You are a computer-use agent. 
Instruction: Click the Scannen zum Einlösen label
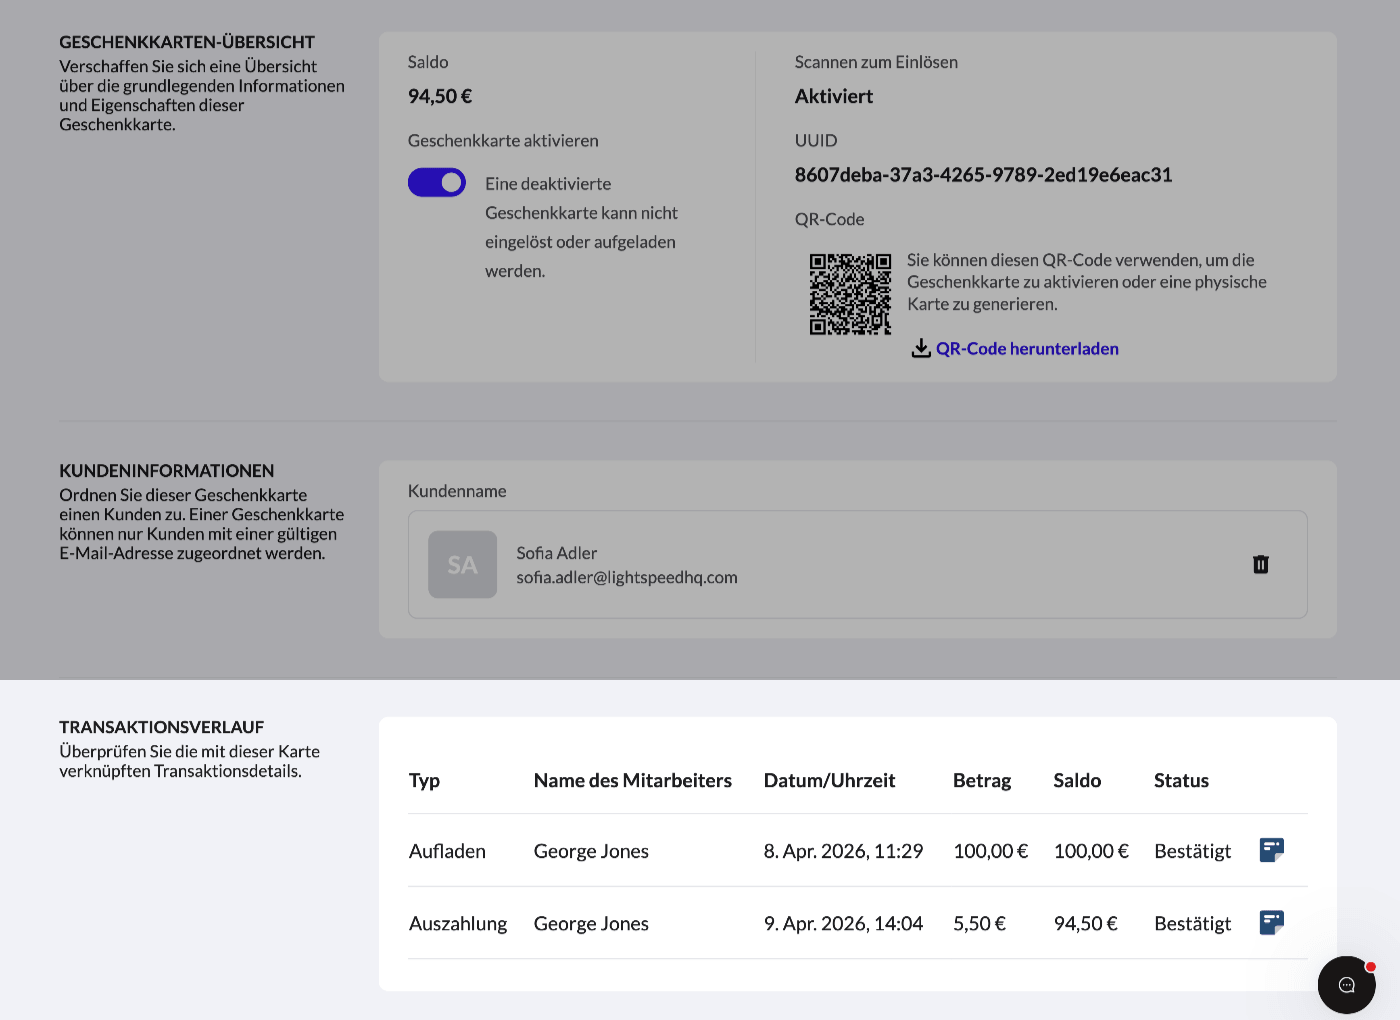click(876, 62)
